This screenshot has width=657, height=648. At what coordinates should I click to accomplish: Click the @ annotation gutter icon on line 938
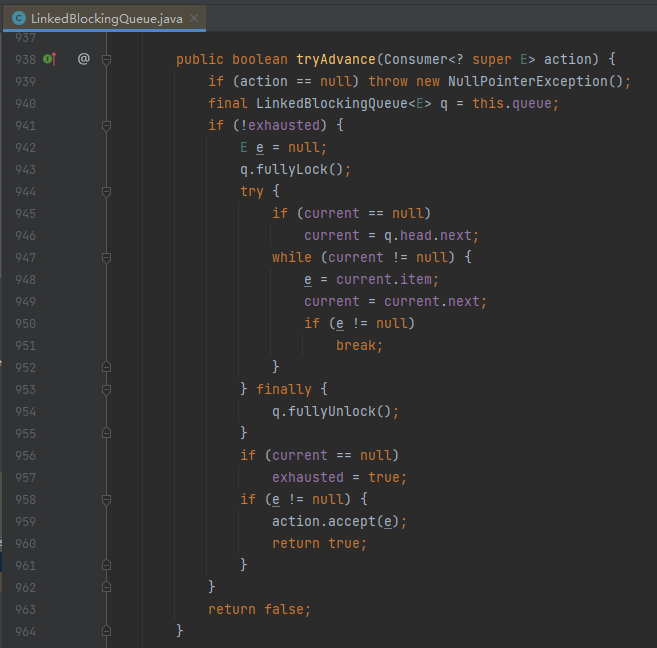coord(84,59)
